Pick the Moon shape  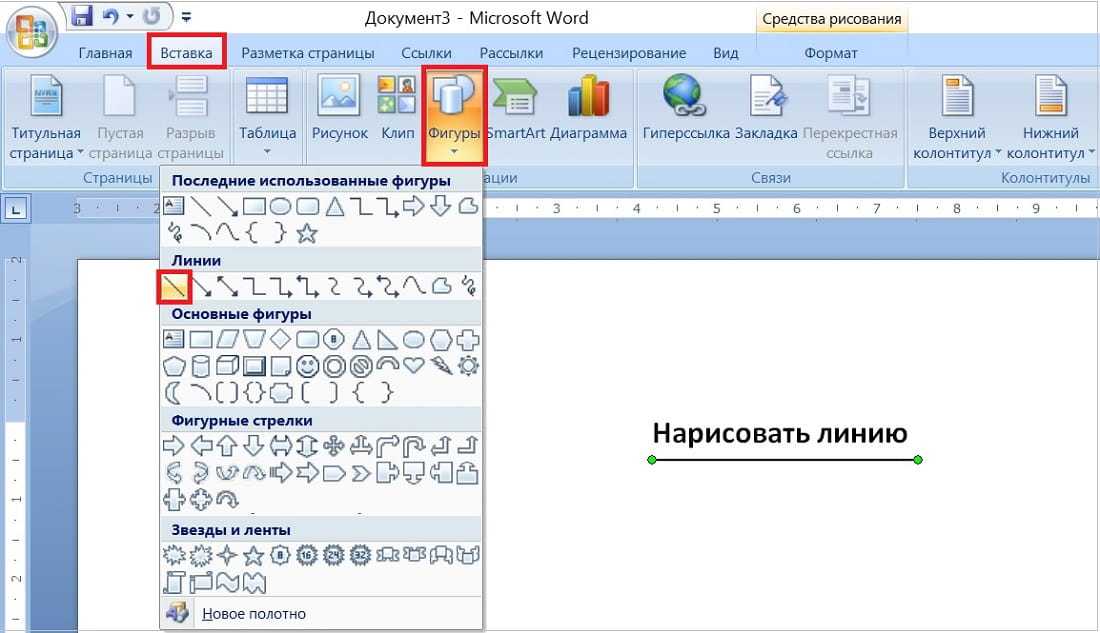pos(173,392)
